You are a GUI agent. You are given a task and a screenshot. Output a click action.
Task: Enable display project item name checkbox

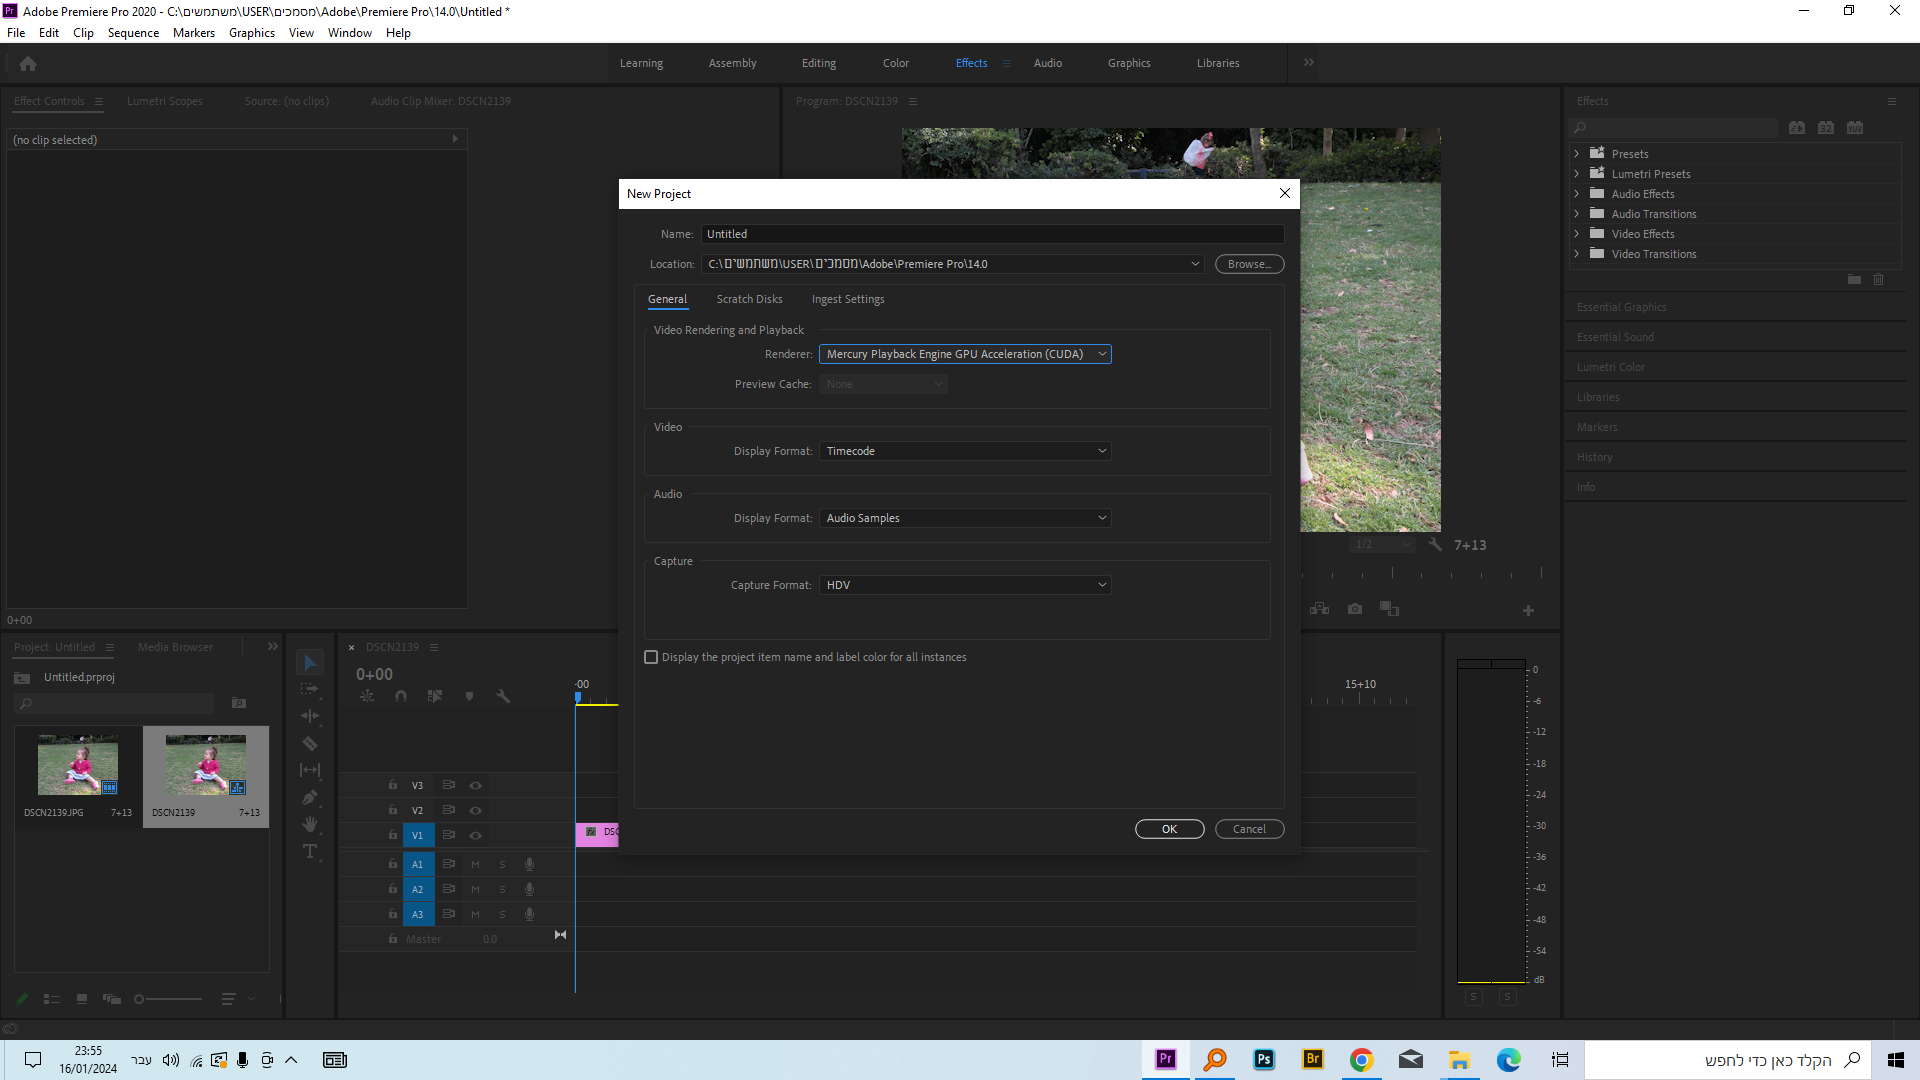click(651, 657)
